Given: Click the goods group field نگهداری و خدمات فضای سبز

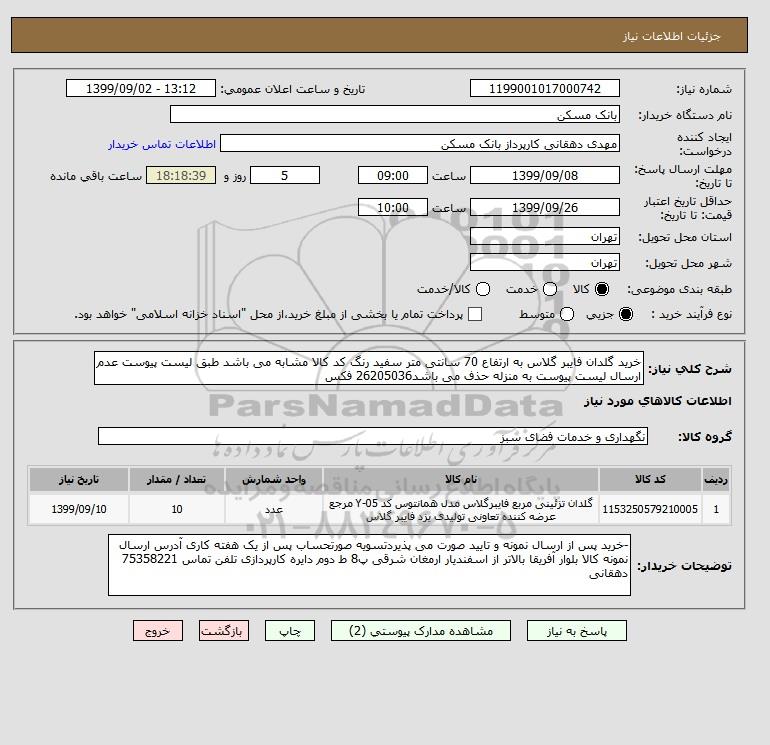Looking at the screenshot, I should click(373, 436).
